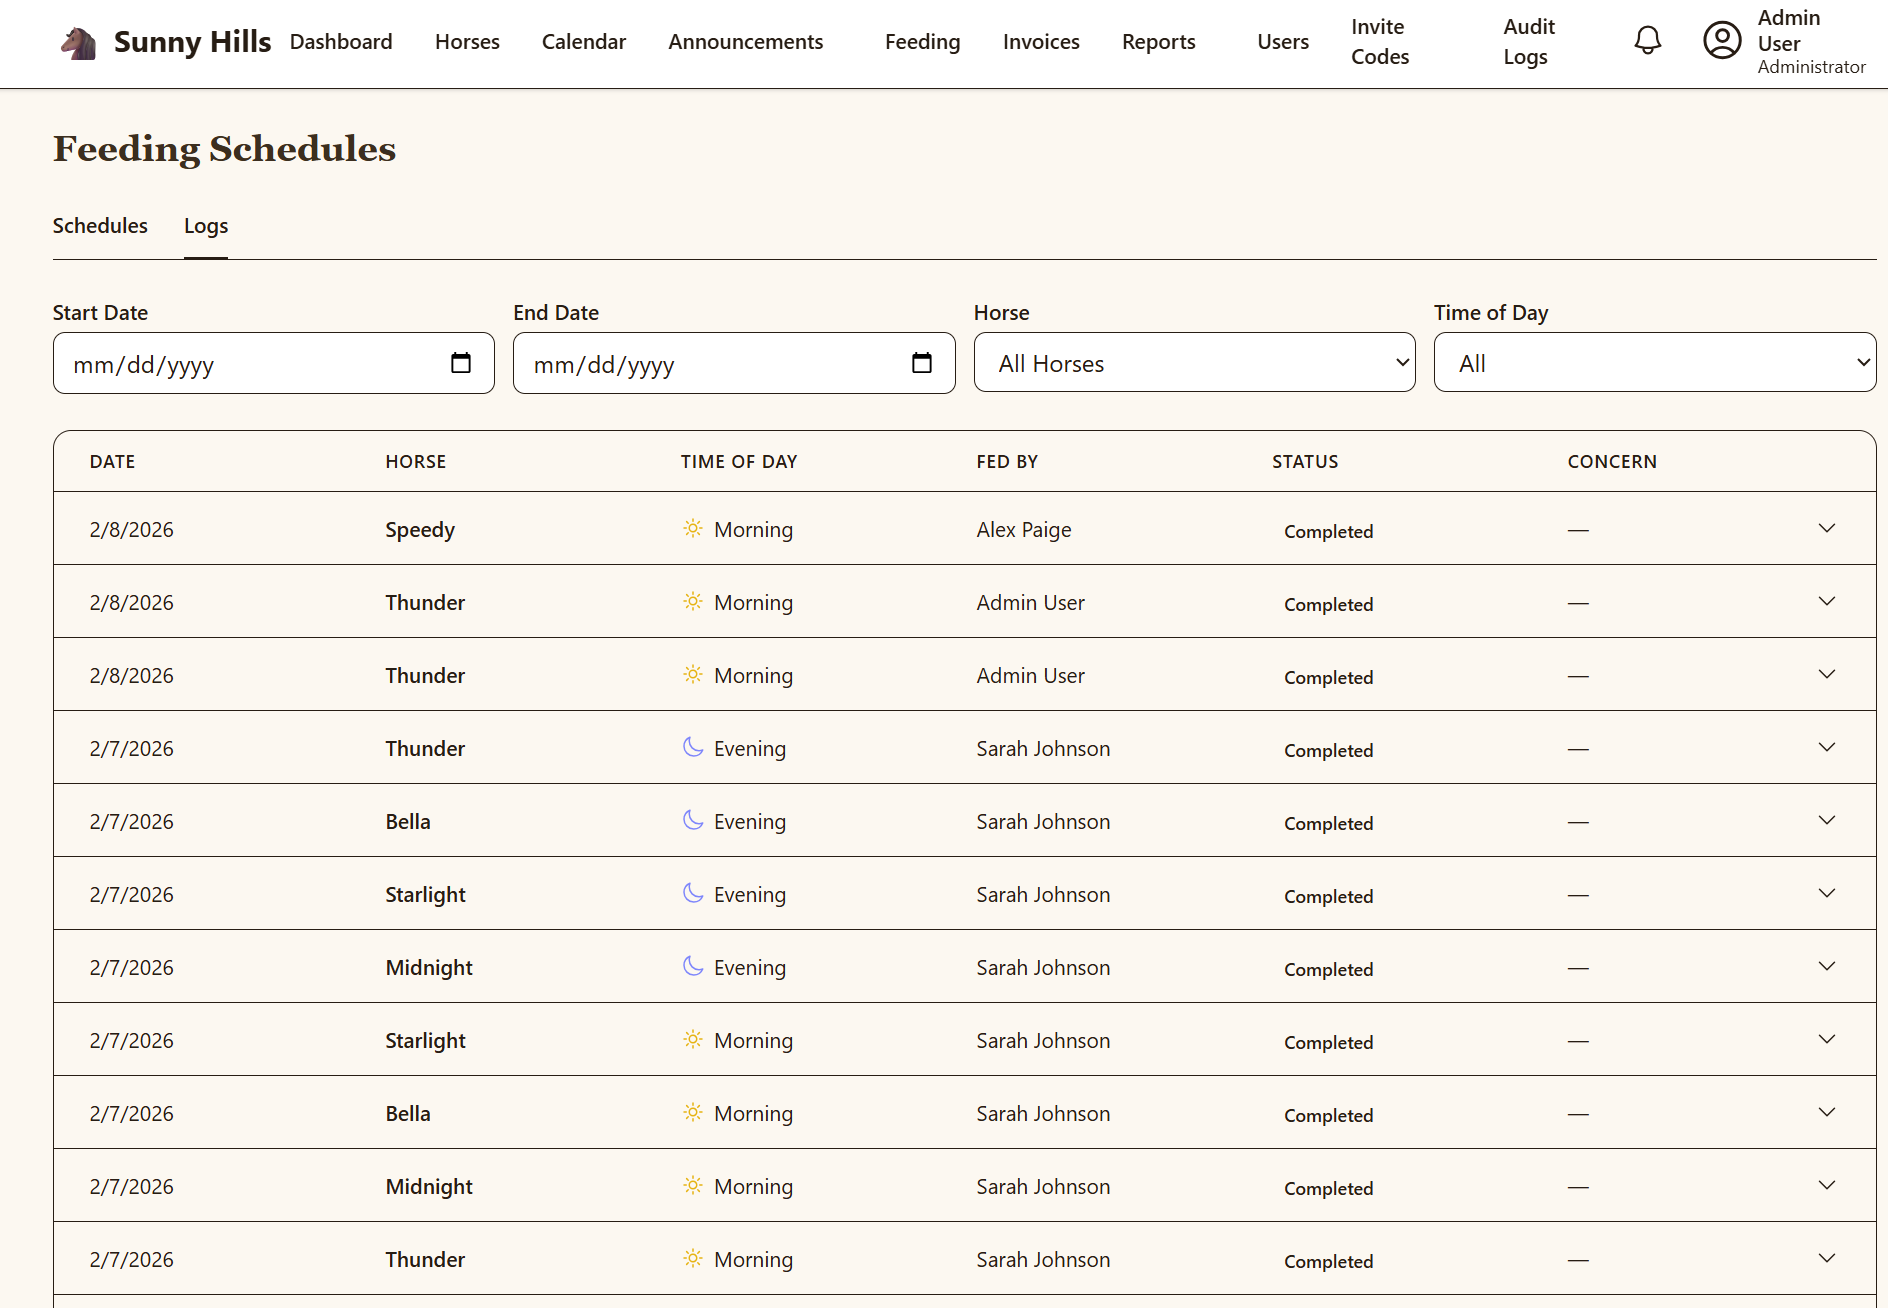1888x1308 pixels.
Task: Open the End Date calendar picker icon
Action: pyautogui.click(x=922, y=363)
